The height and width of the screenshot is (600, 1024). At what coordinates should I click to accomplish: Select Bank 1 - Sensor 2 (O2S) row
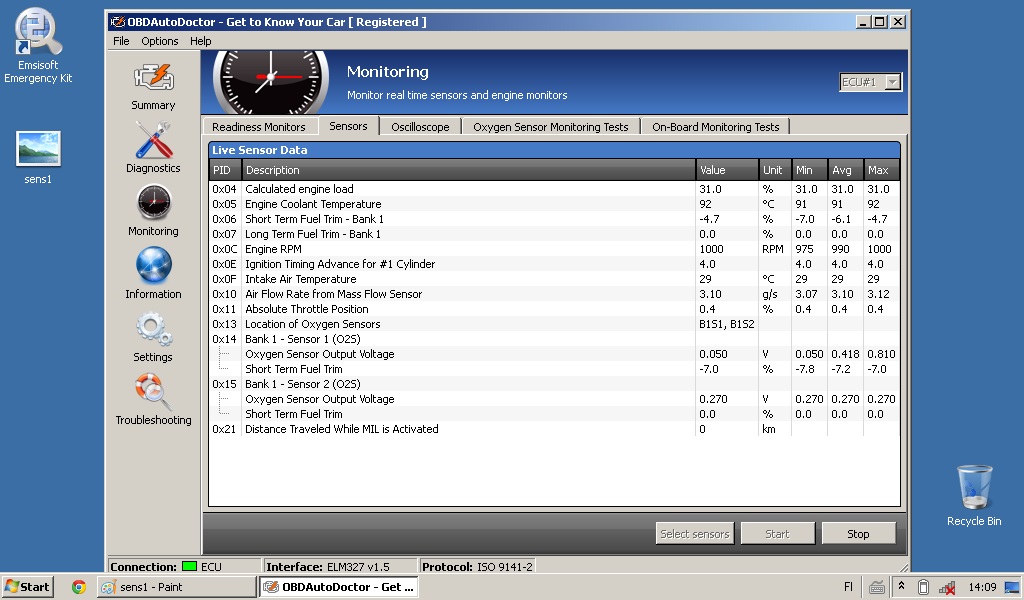[x=554, y=384]
